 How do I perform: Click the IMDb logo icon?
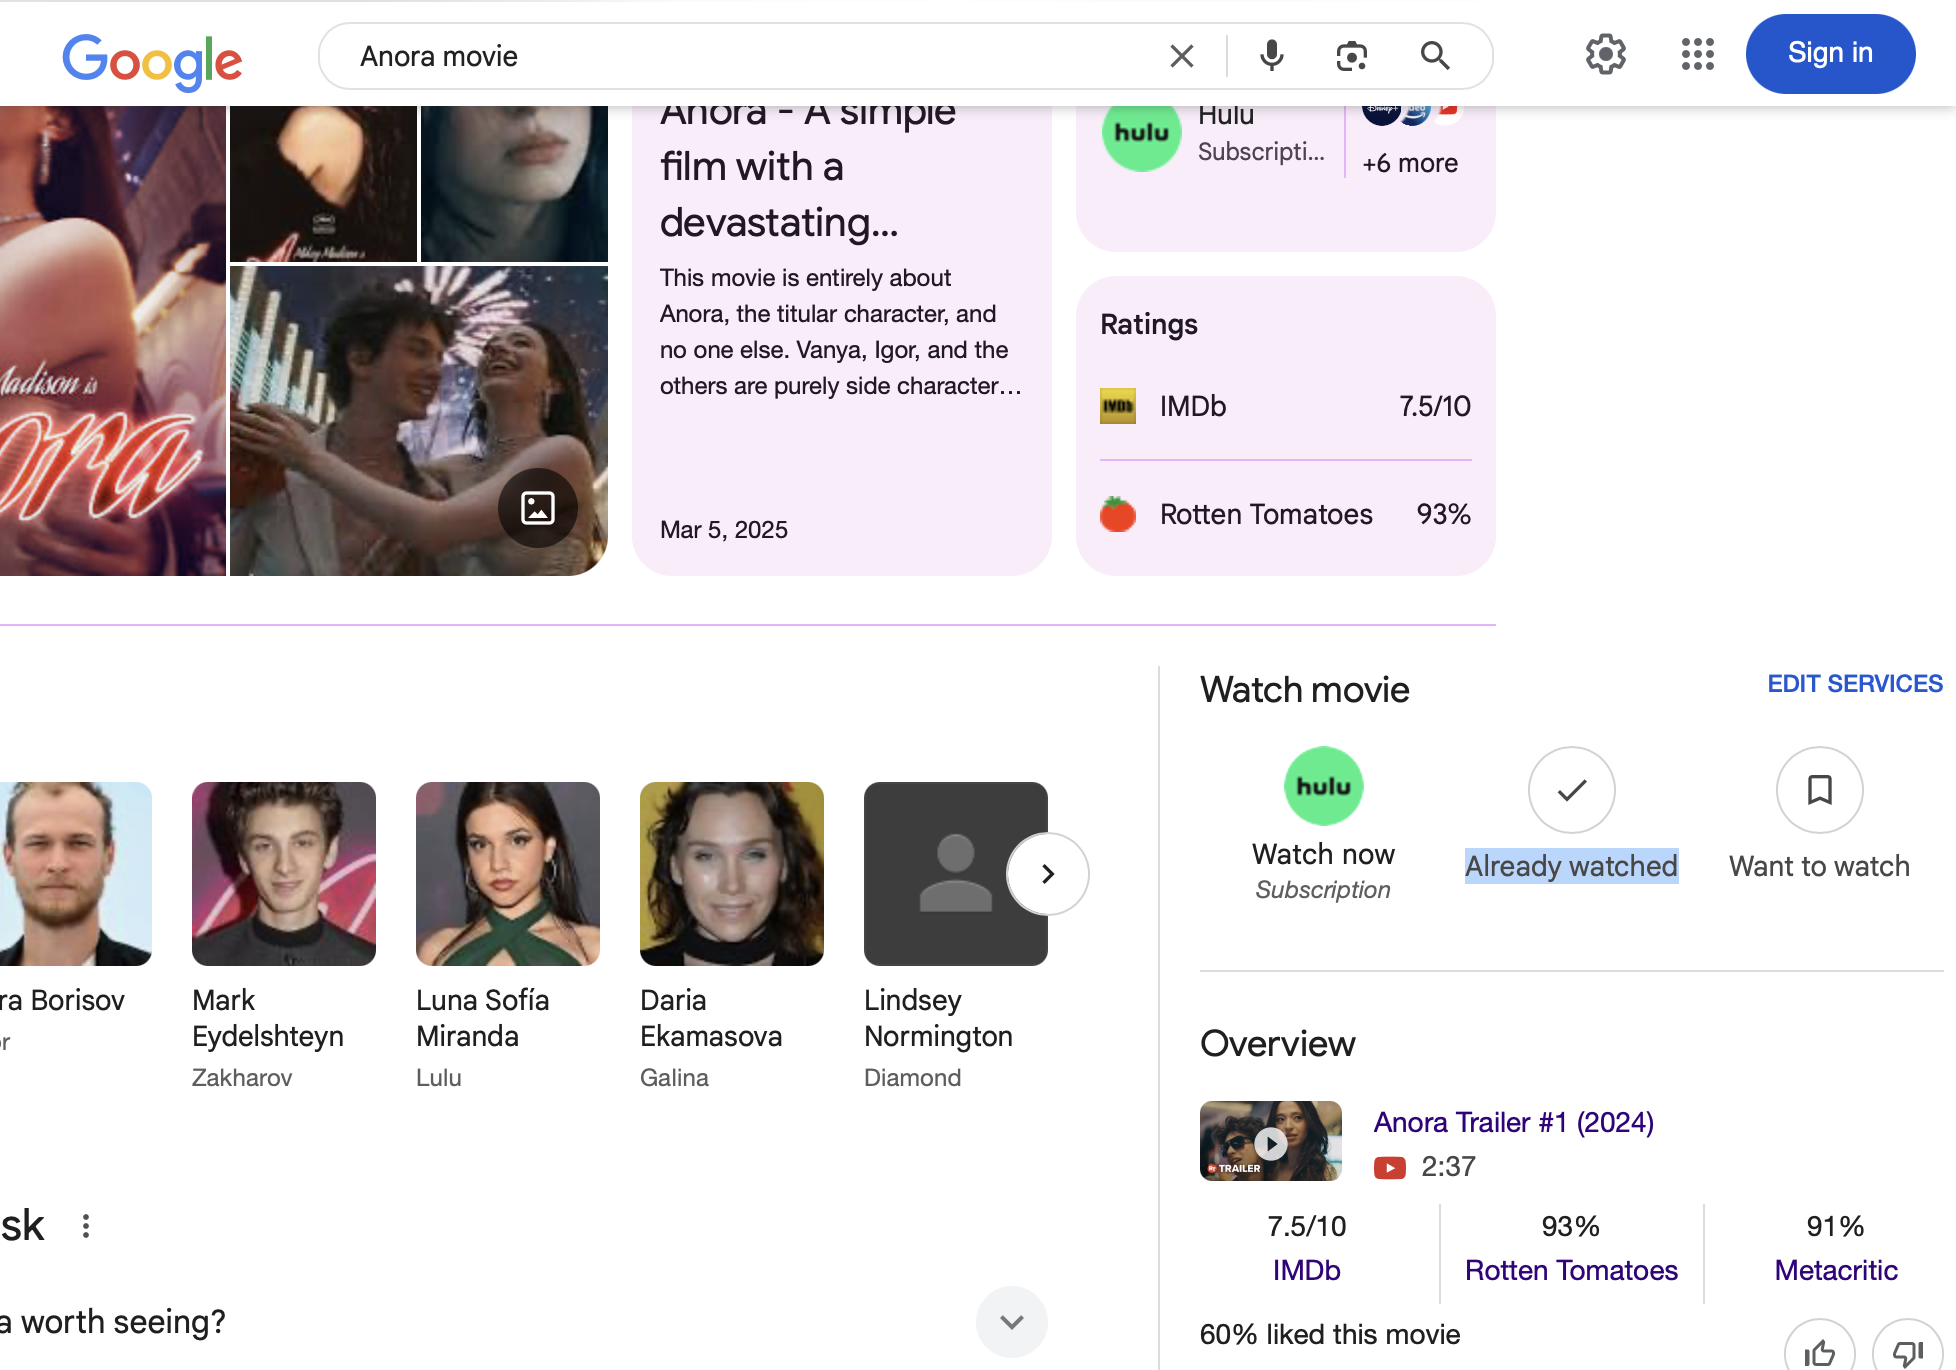(1118, 406)
